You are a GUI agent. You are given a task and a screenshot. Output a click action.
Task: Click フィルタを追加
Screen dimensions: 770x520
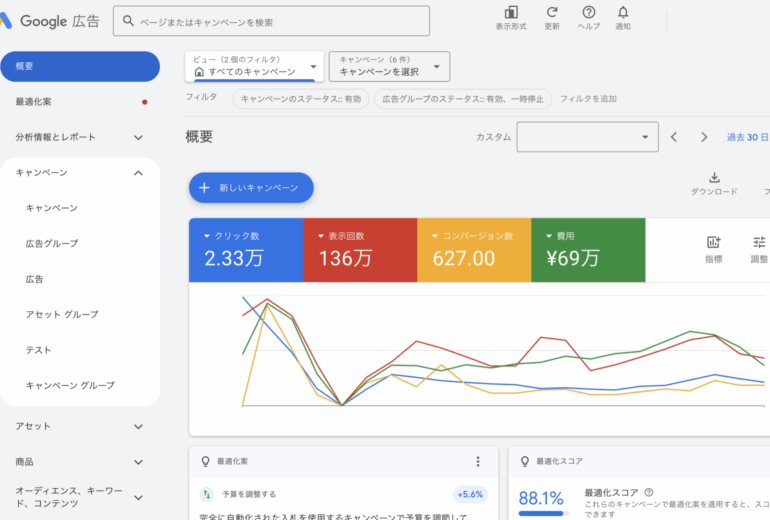pyautogui.click(x=588, y=99)
